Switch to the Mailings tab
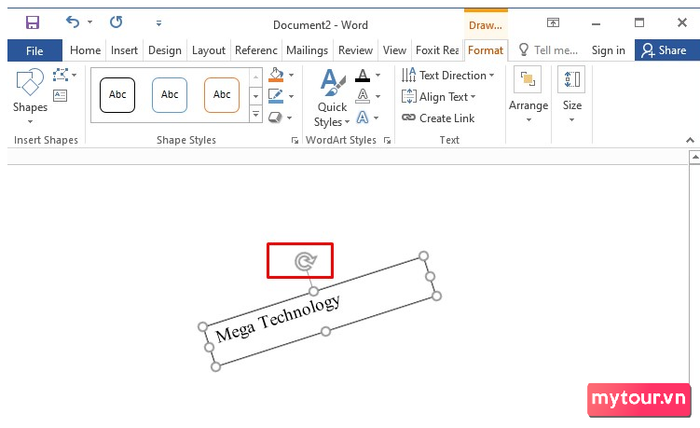 [x=307, y=50]
